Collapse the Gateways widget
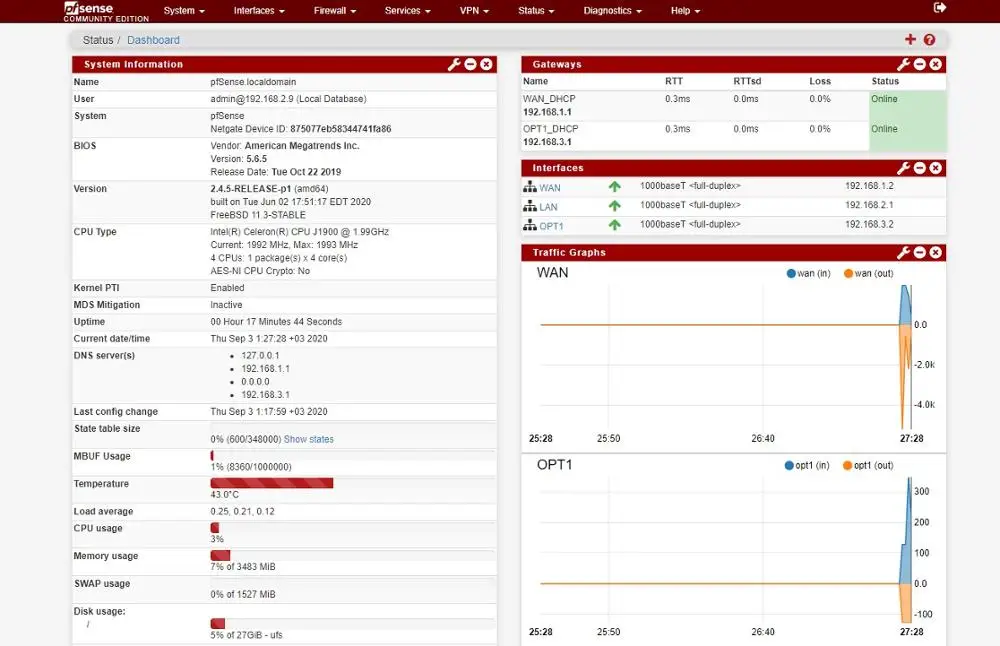Viewport: 1000px width, 646px height. pos(920,64)
